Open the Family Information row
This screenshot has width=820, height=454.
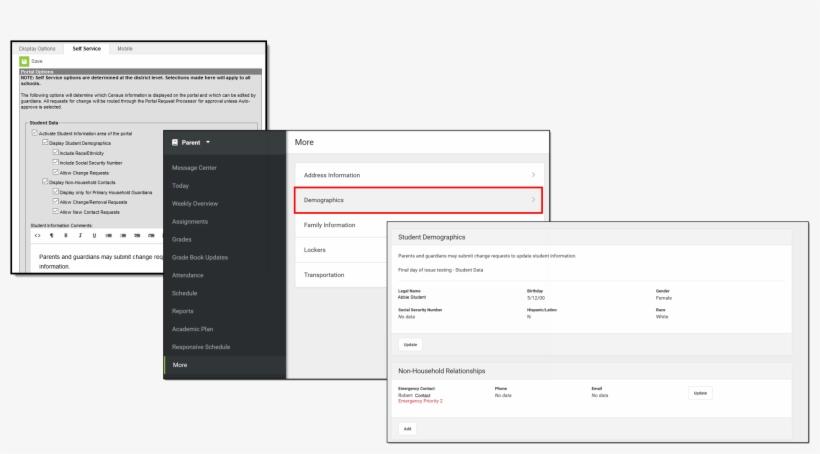tap(341, 225)
